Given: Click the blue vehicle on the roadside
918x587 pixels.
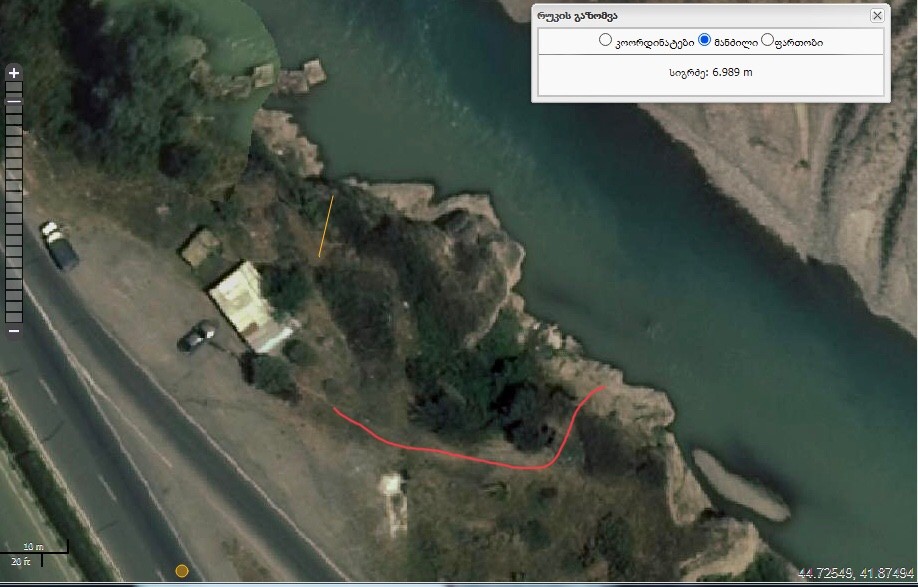Looking at the screenshot, I should coord(59,245).
